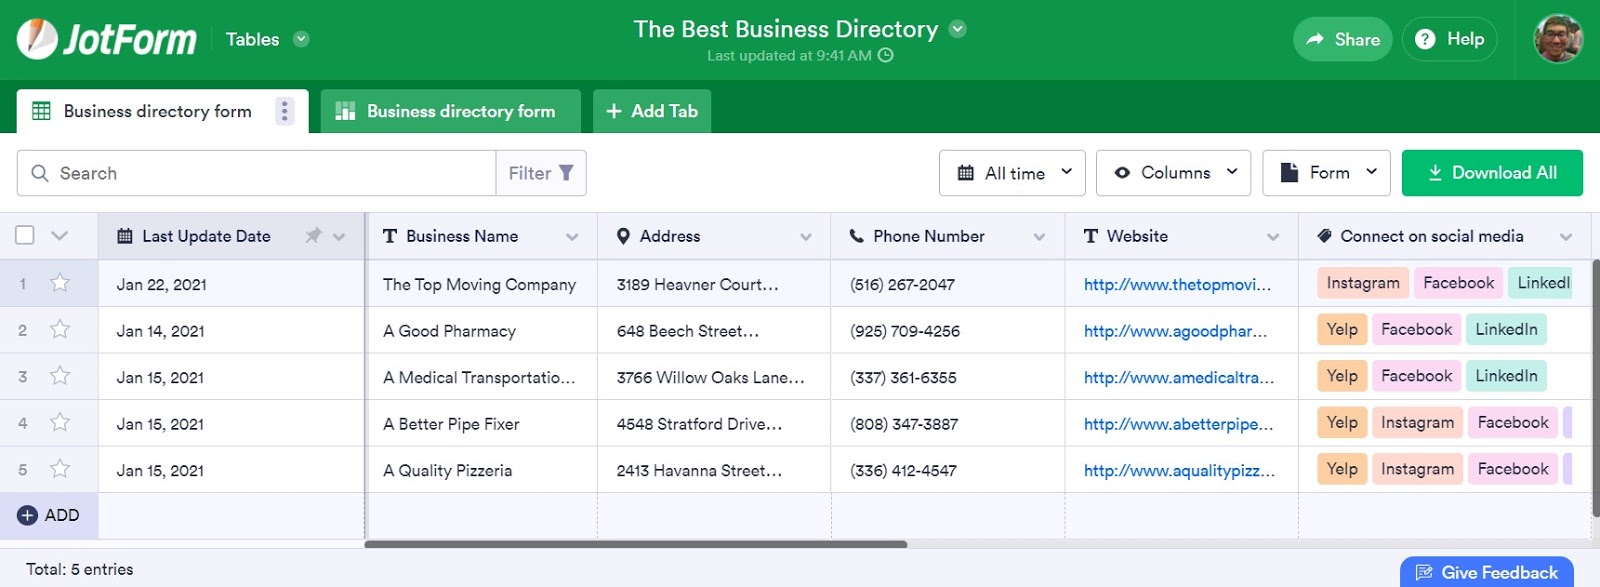Select address cell '3189 Heavner Court…'
The height and width of the screenshot is (587, 1600).
point(714,284)
